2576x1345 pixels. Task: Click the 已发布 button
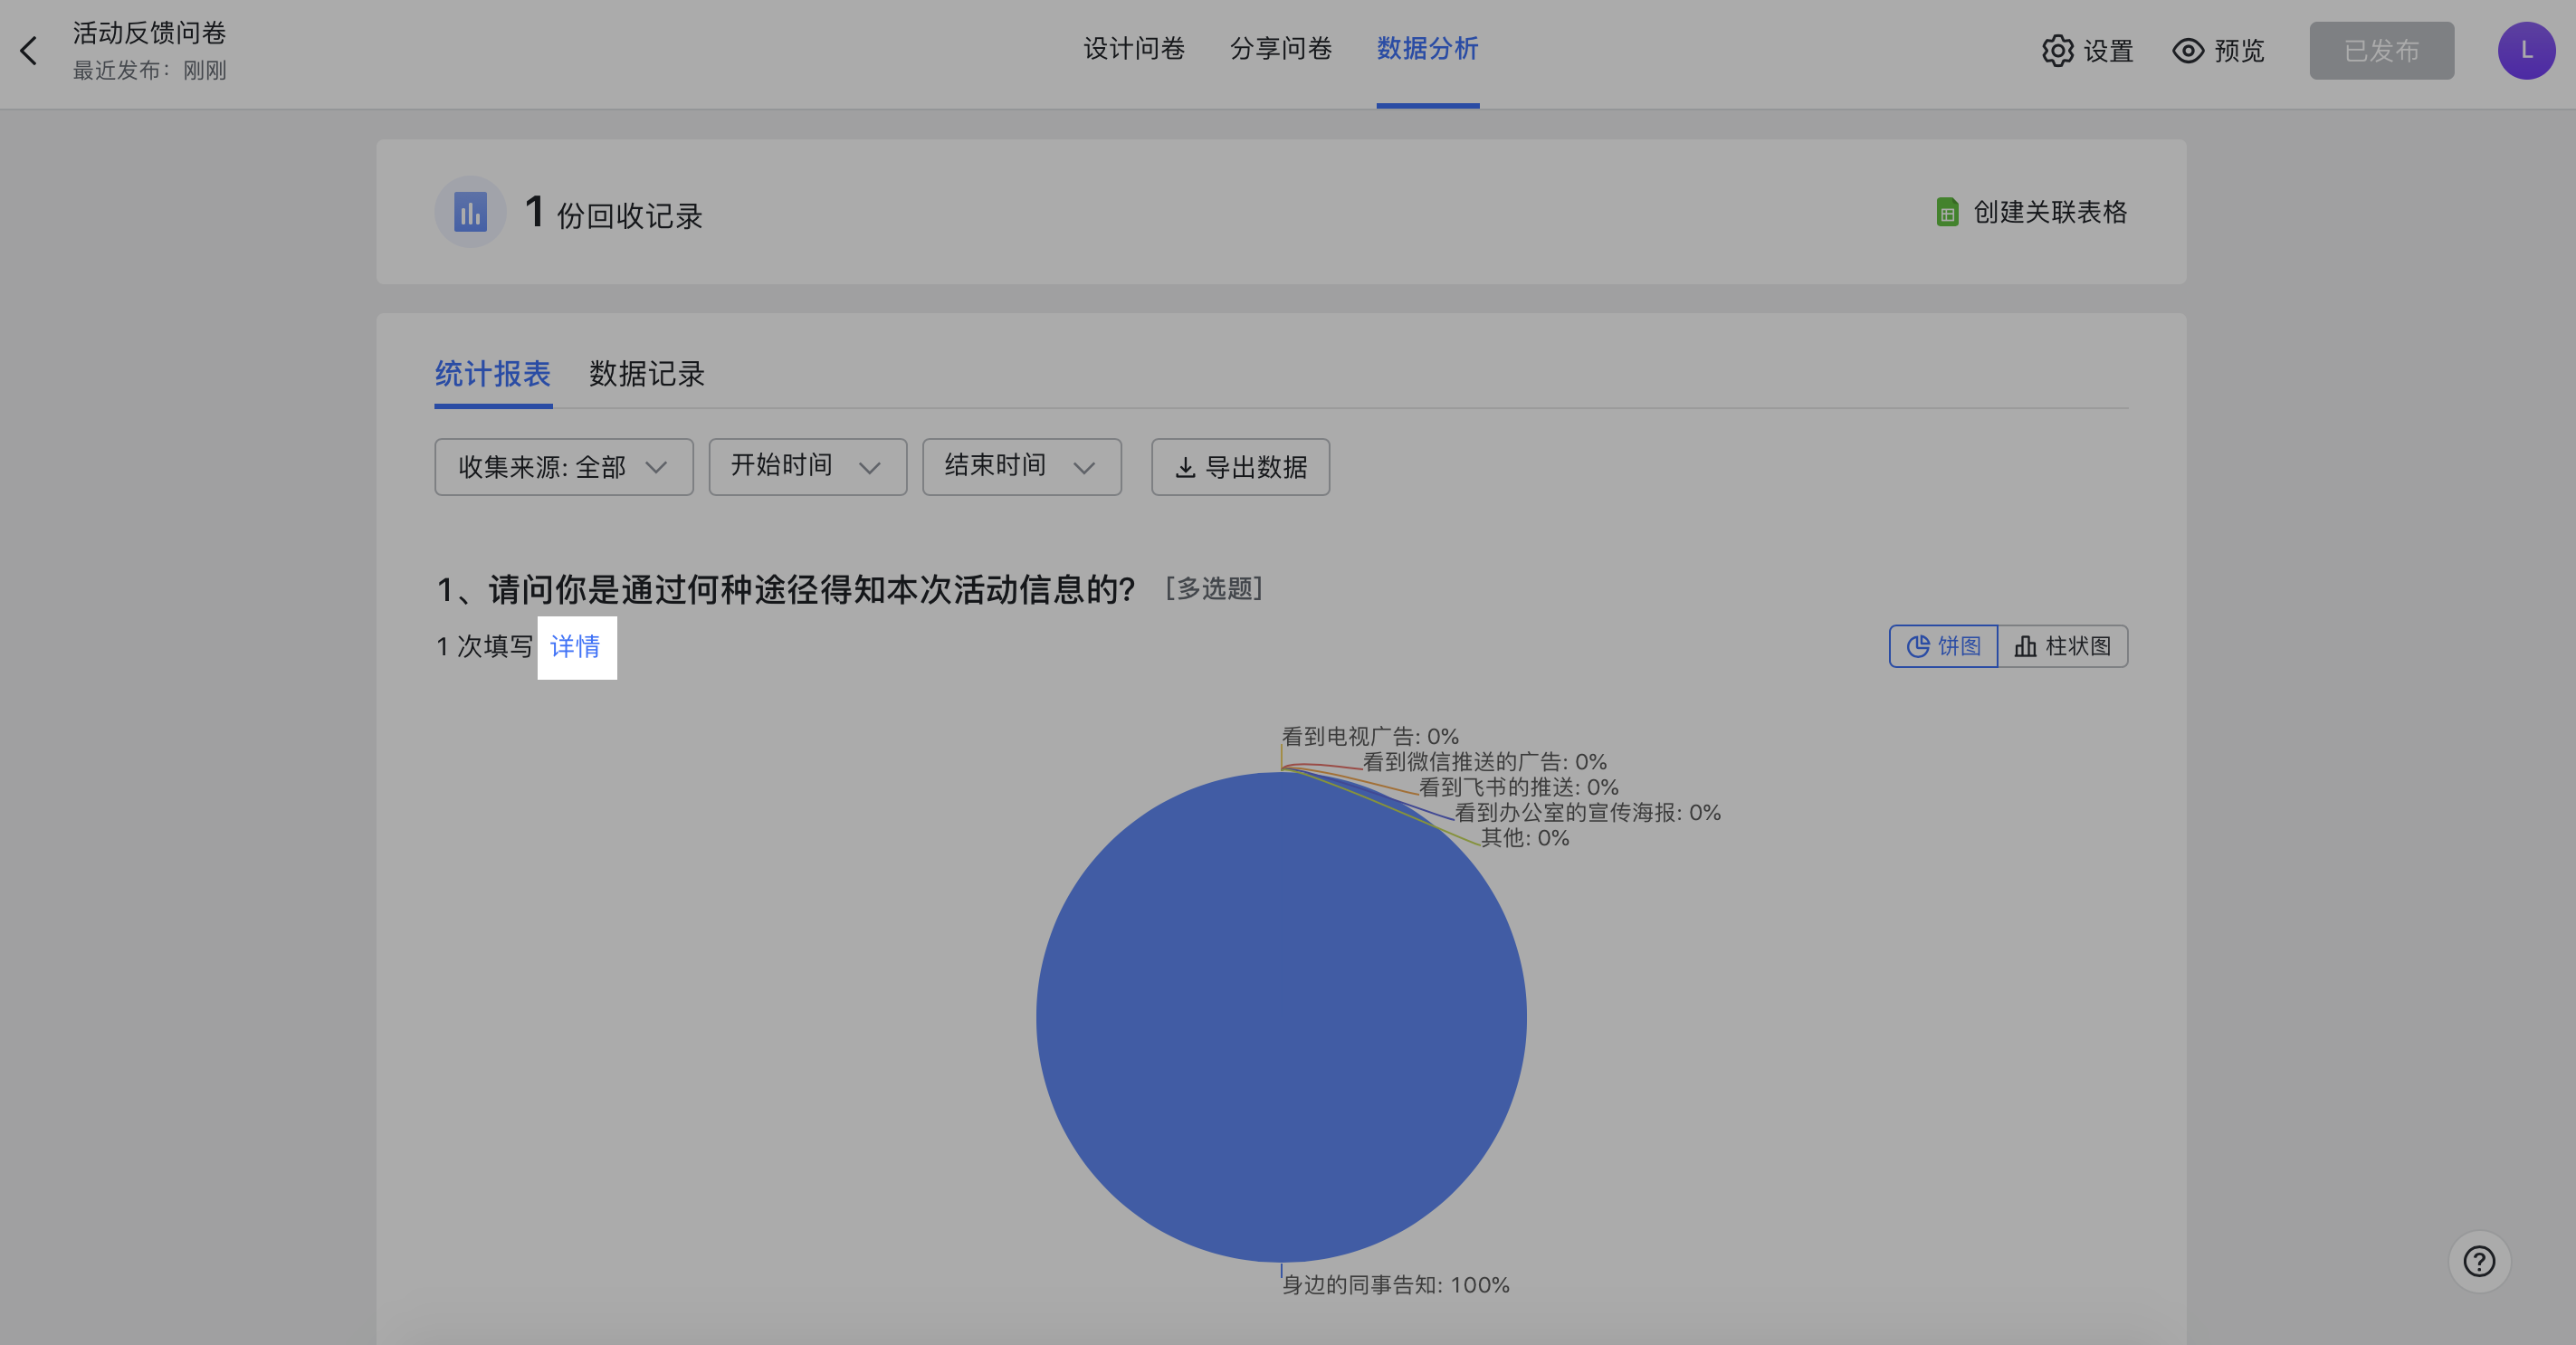click(x=2381, y=51)
